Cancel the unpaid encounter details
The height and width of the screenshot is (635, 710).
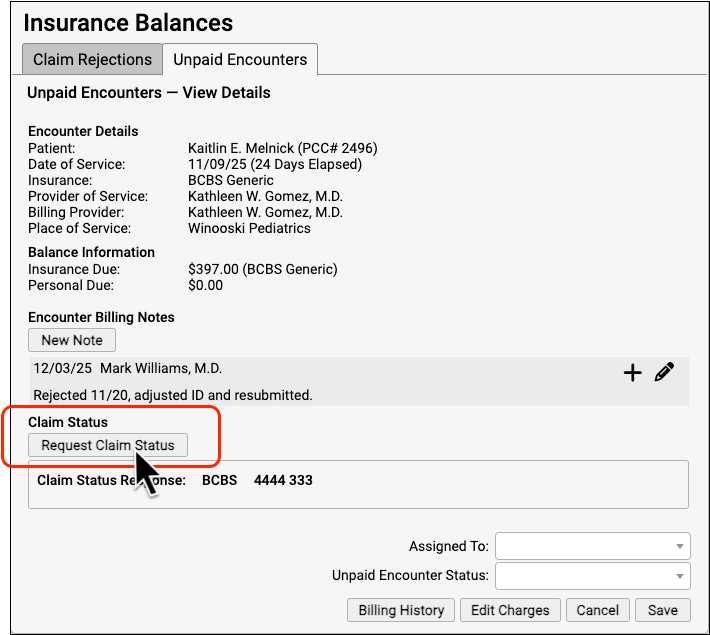tap(598, 610)
